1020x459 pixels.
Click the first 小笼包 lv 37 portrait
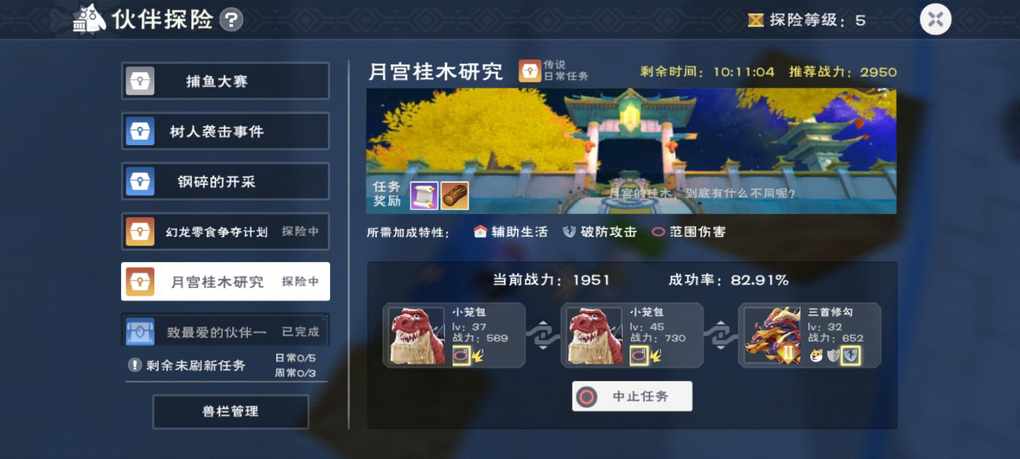pyautogui.click(x=417, y=335)
